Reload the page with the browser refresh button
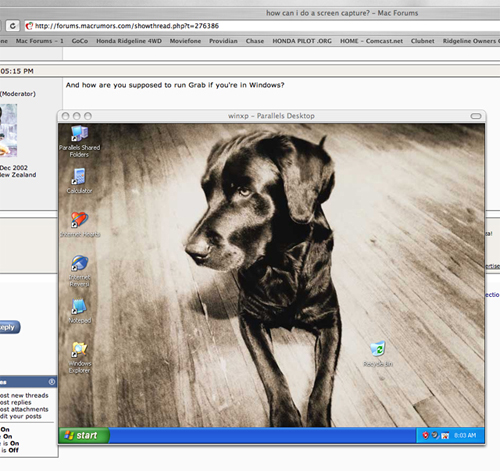Image resolution: width=500 pixels, height=471 pixels. (x=13, y=26)
